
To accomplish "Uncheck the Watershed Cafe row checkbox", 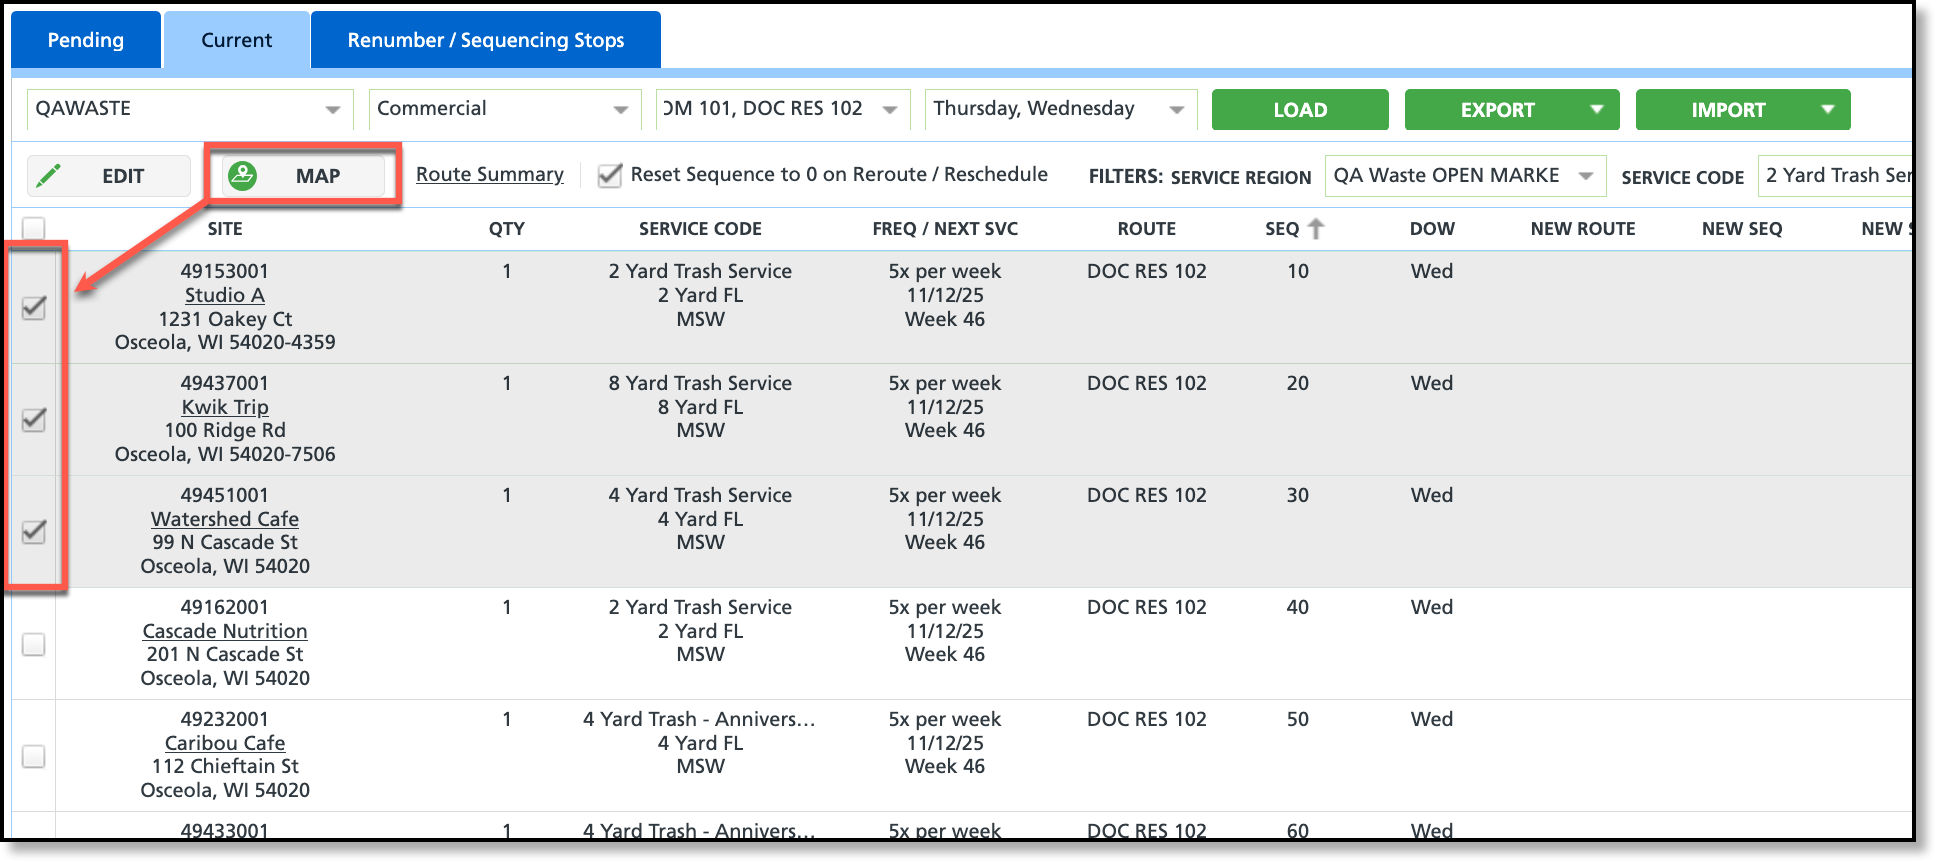I will coord(34,531).
